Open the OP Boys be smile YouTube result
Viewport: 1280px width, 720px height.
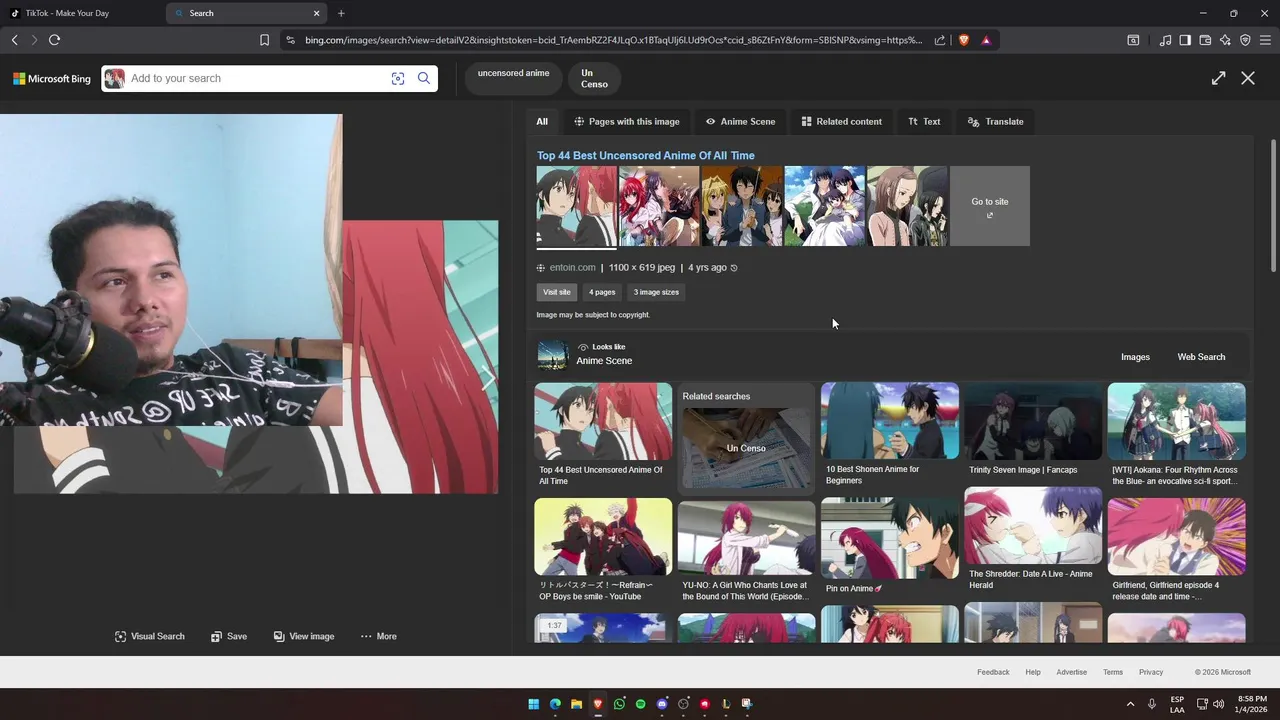coord(603,537)
